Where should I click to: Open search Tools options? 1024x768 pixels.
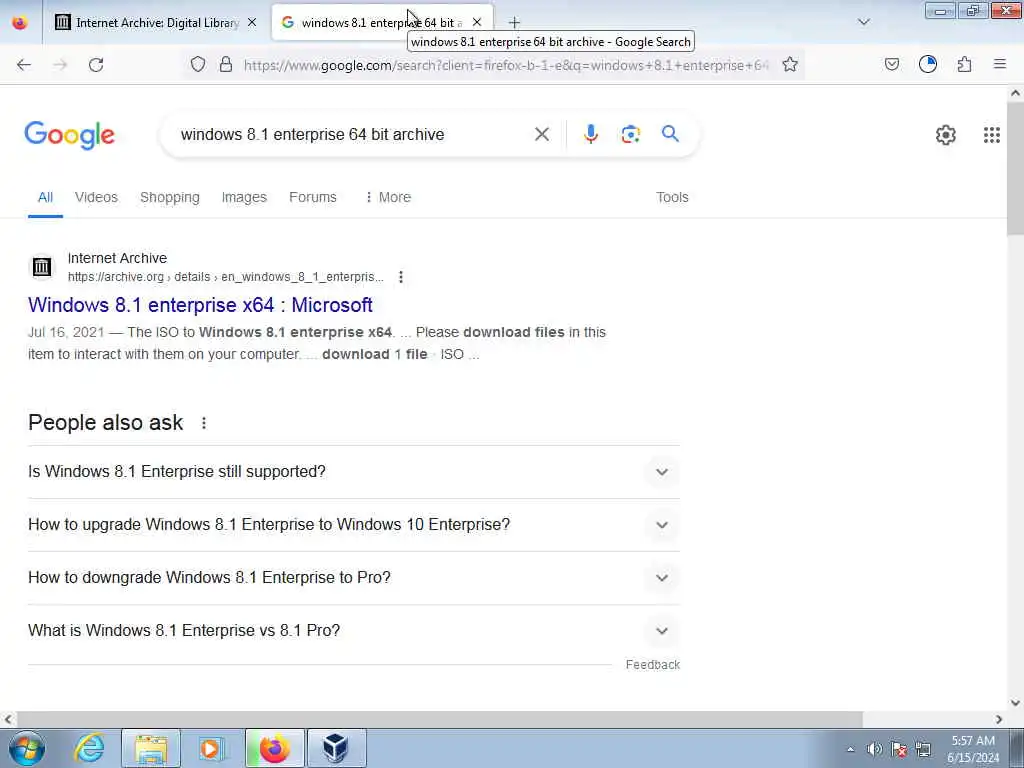(x=672, y=197)
